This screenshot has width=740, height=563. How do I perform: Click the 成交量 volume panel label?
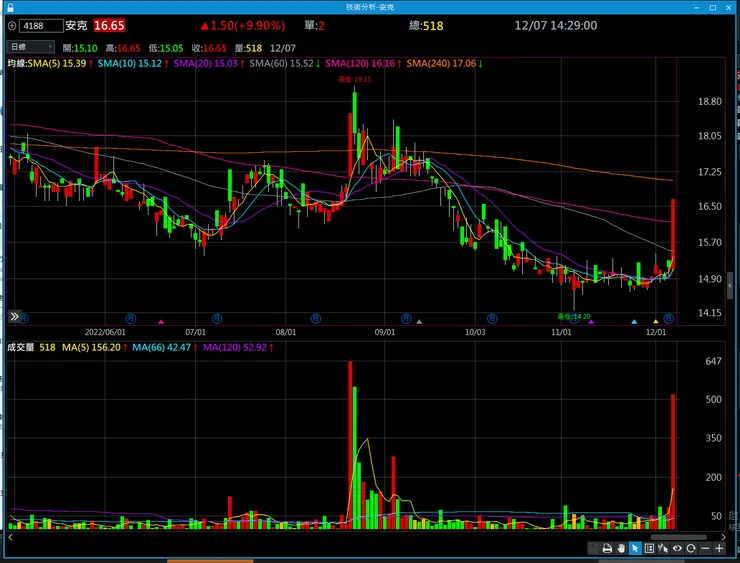(x=20, y=347)
